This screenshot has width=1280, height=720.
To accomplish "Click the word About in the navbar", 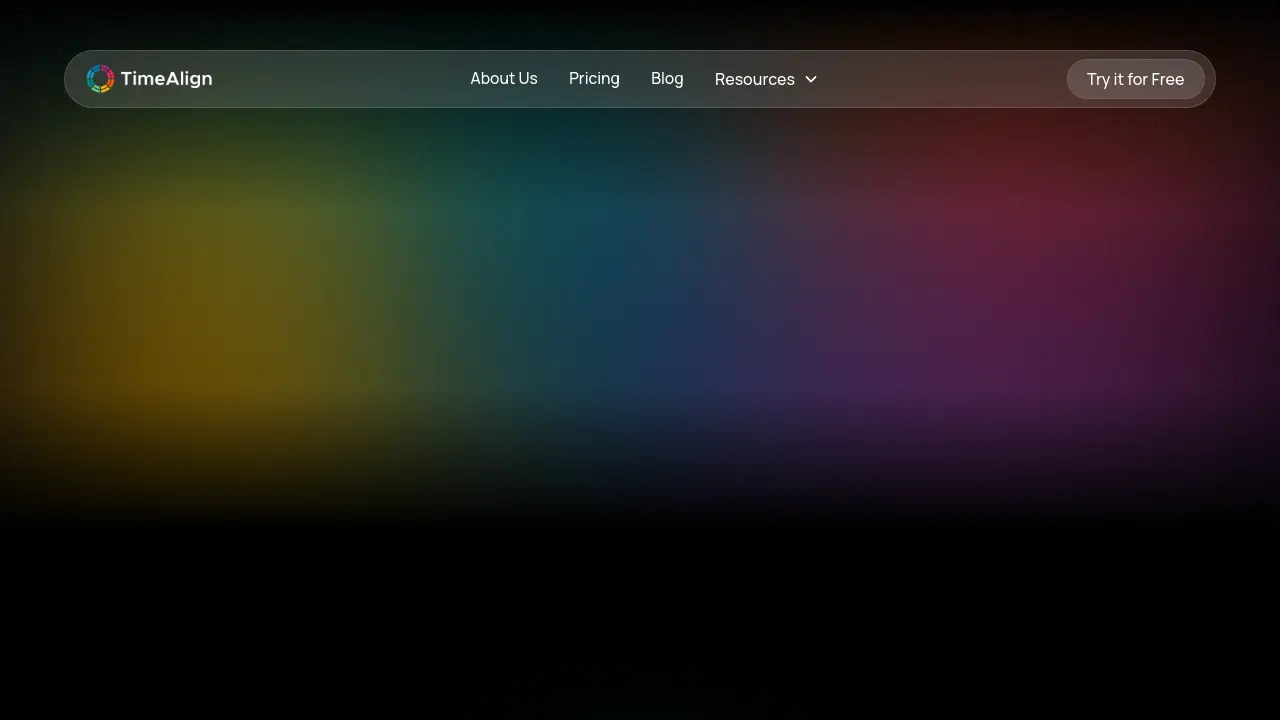I will click(491, 79).
